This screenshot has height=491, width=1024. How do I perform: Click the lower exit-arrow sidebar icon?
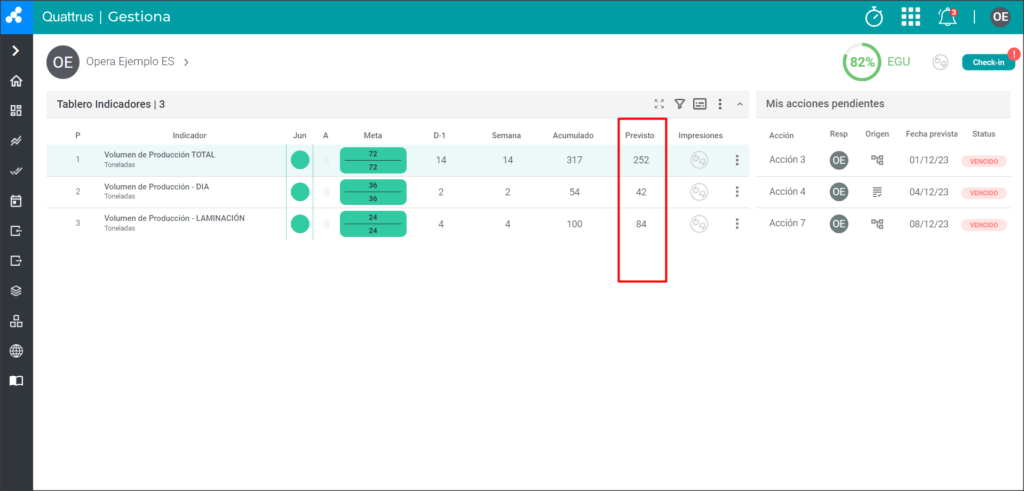point(16,261)
